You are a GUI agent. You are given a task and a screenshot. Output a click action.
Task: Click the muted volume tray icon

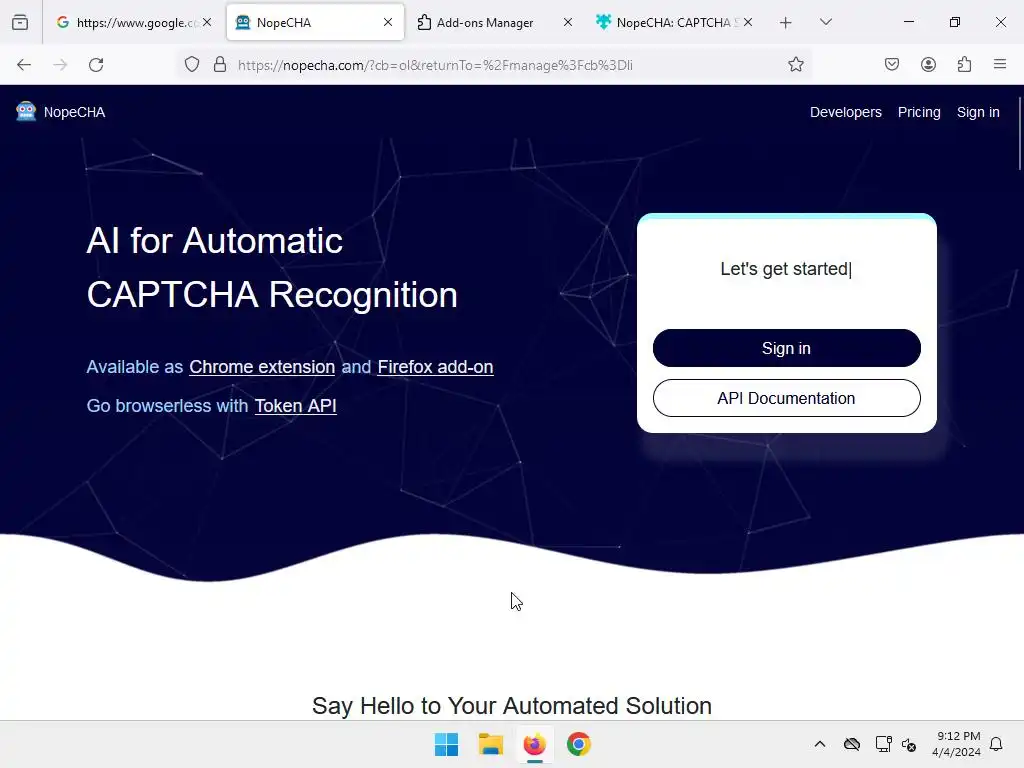[908, 744]
